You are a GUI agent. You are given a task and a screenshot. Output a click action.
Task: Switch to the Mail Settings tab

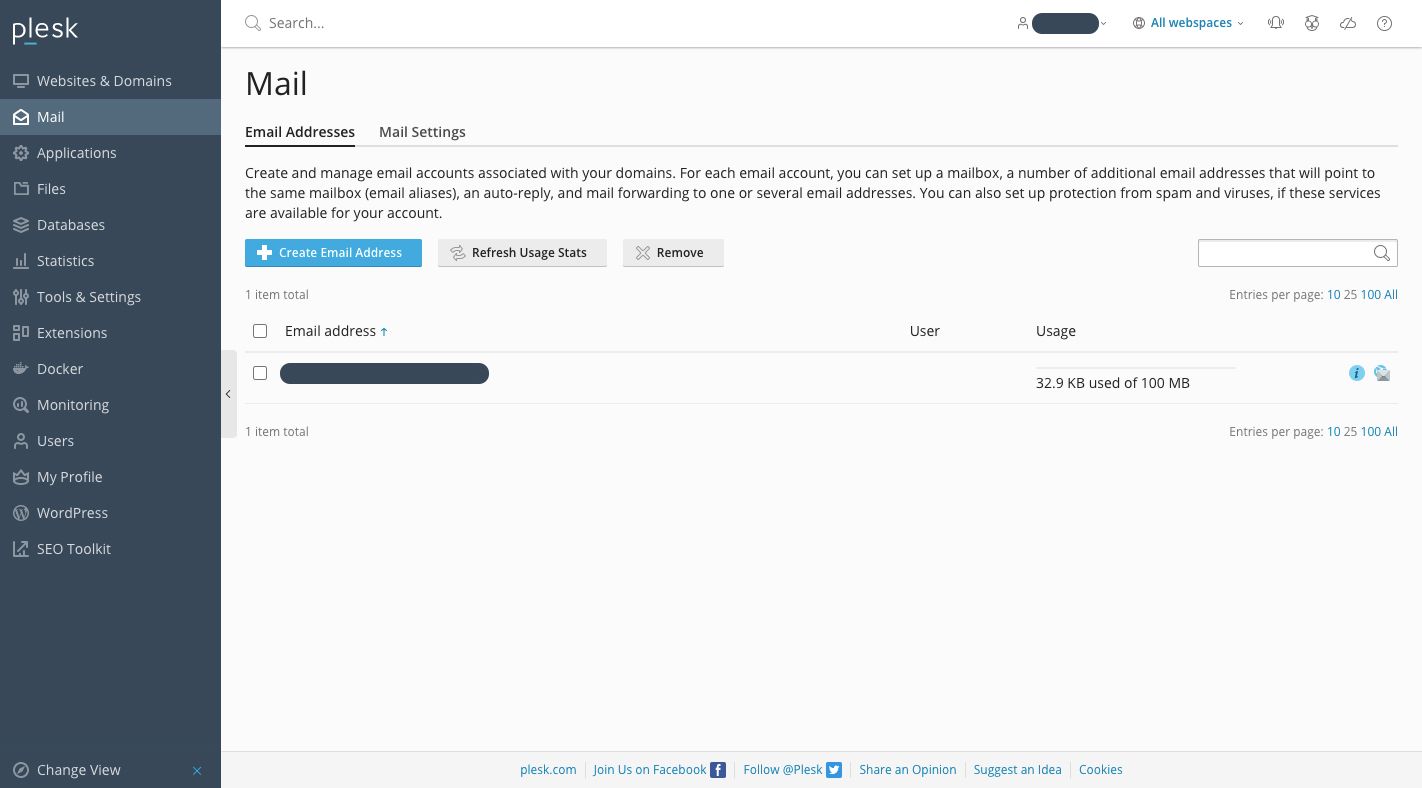(x=422, y=132)
